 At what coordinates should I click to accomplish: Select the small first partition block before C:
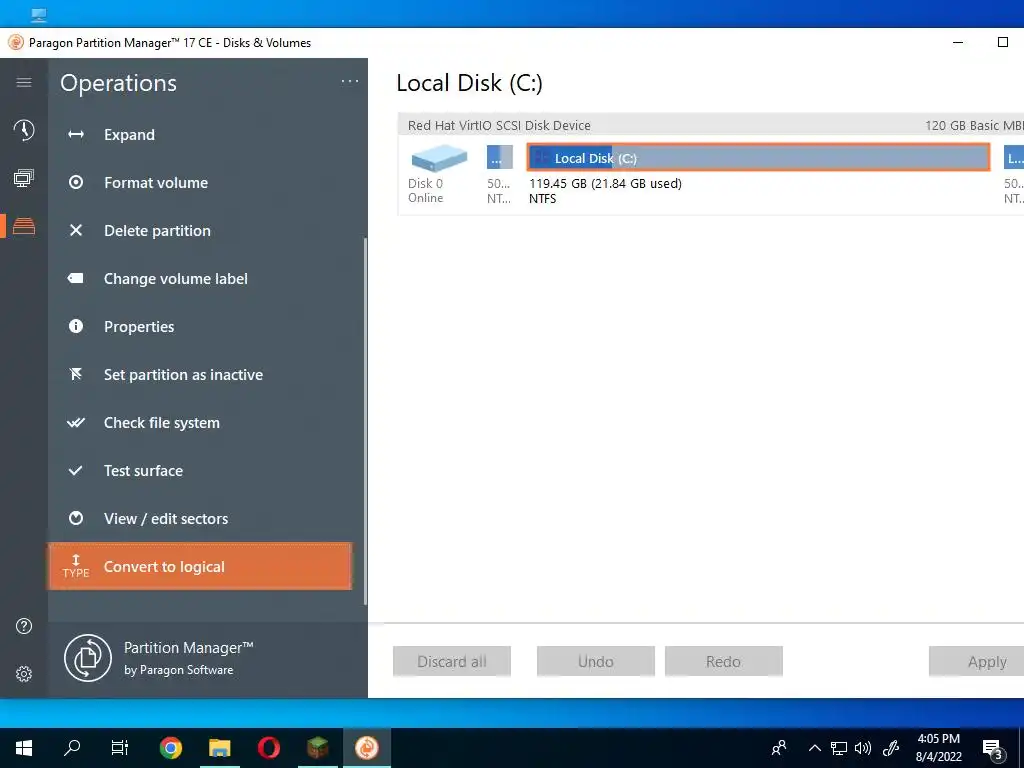[x=500, y=157]
